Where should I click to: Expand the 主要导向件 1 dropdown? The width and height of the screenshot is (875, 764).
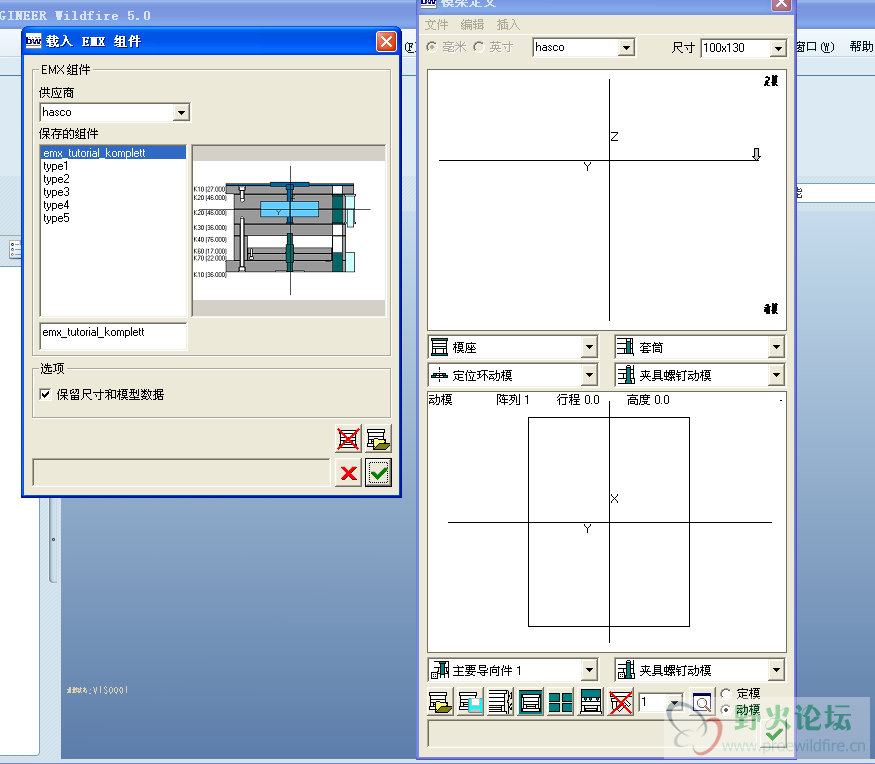tap(589, 670)
